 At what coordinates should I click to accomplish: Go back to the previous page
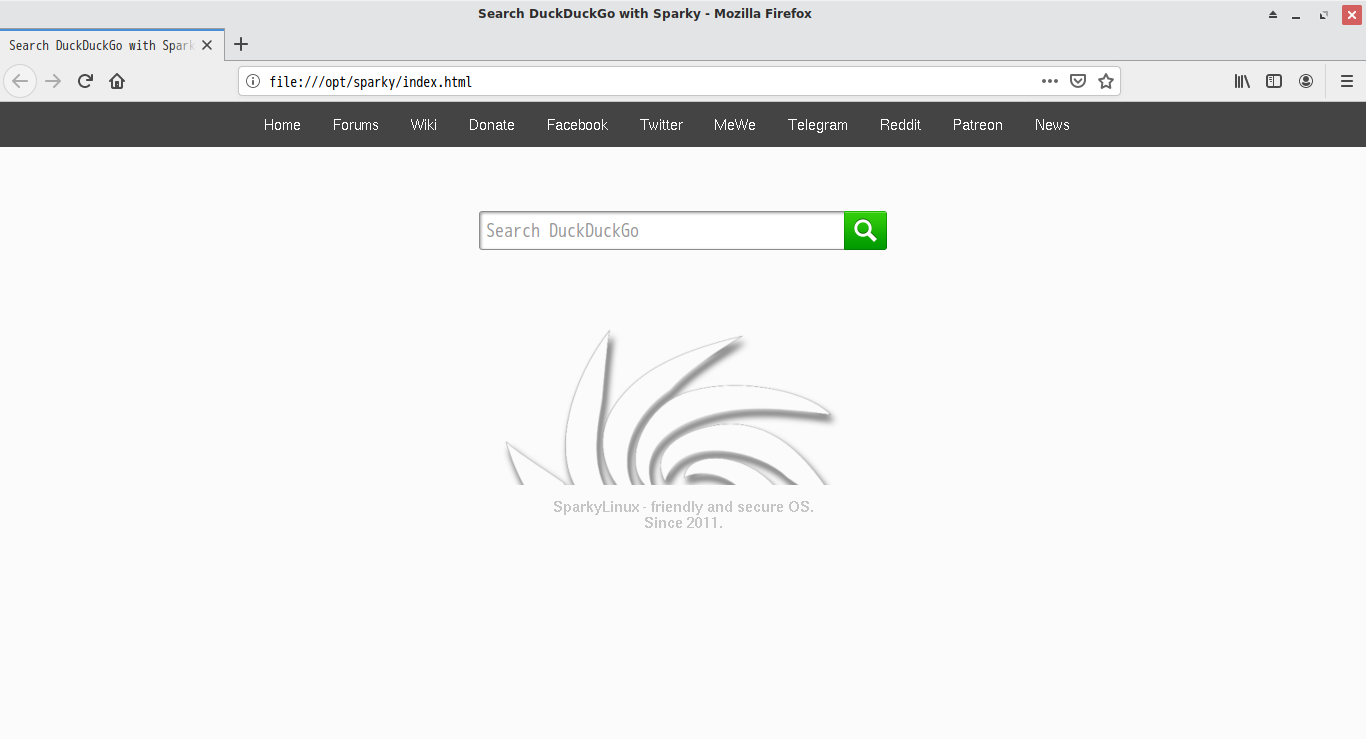(x=20, y=81)
